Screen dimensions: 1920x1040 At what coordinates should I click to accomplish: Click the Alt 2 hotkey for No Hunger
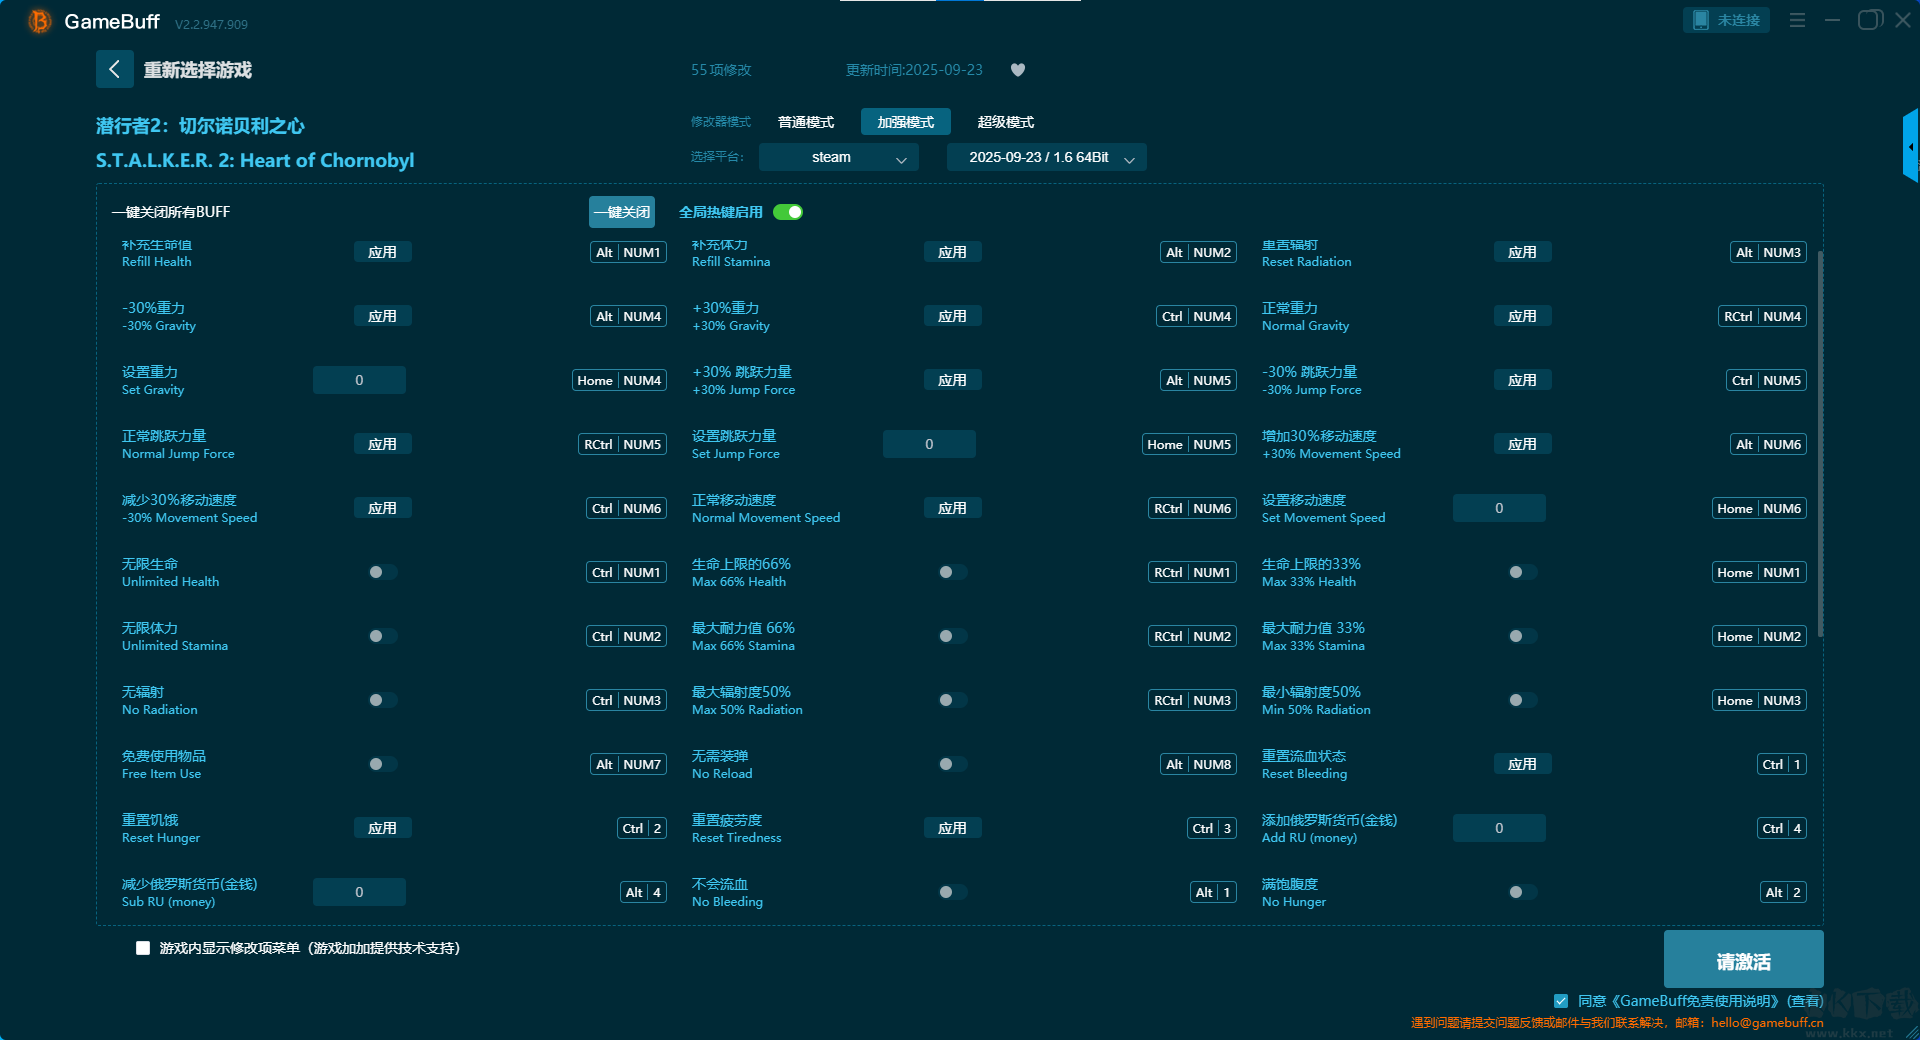(x=1783, y=892)
